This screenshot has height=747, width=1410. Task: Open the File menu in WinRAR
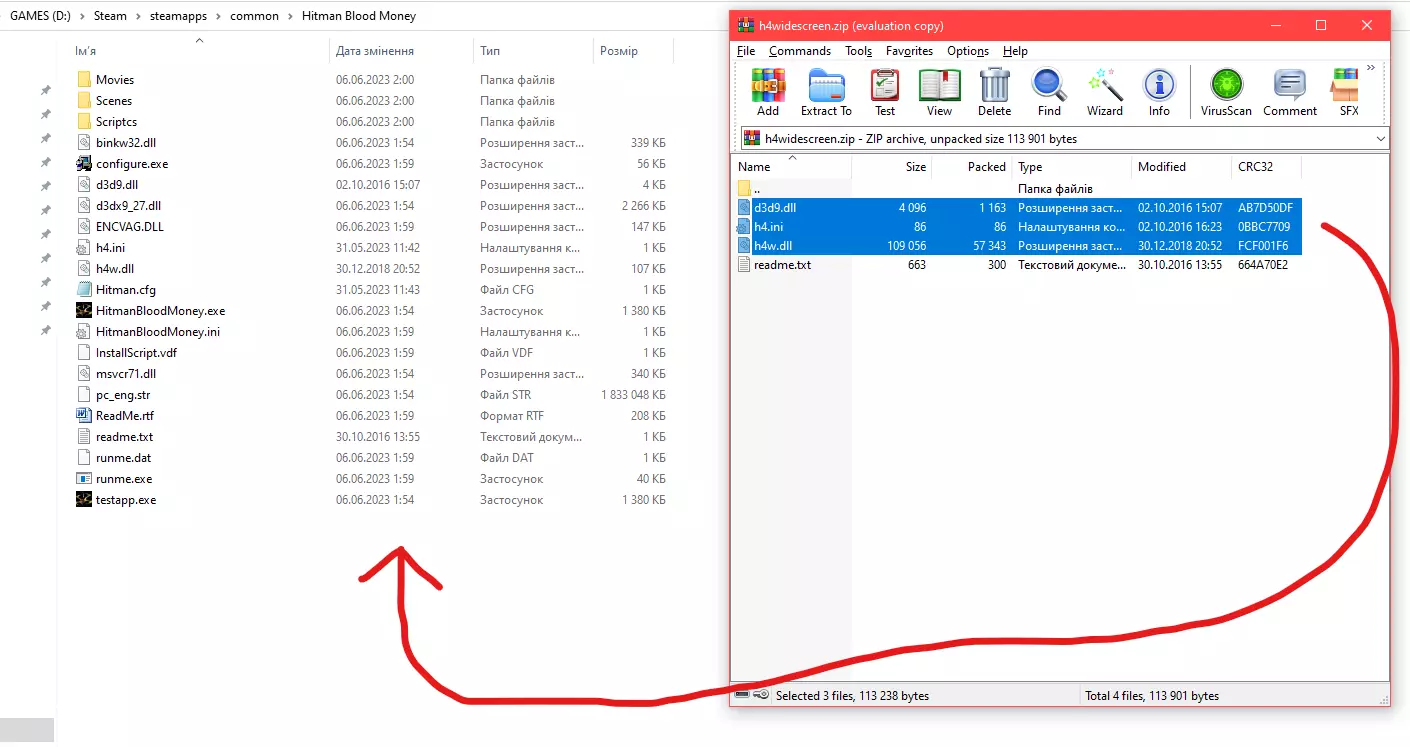click(746, 51)
